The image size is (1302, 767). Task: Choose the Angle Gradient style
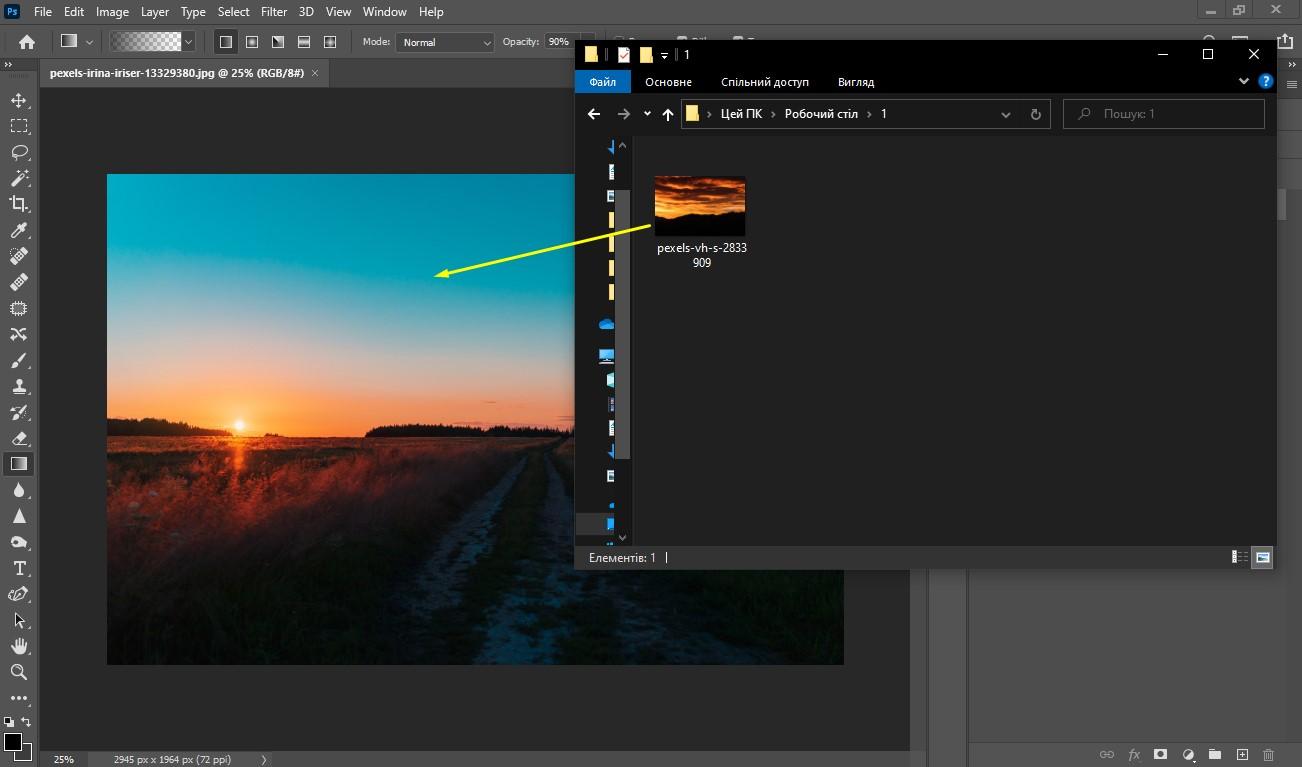[278, 42]
